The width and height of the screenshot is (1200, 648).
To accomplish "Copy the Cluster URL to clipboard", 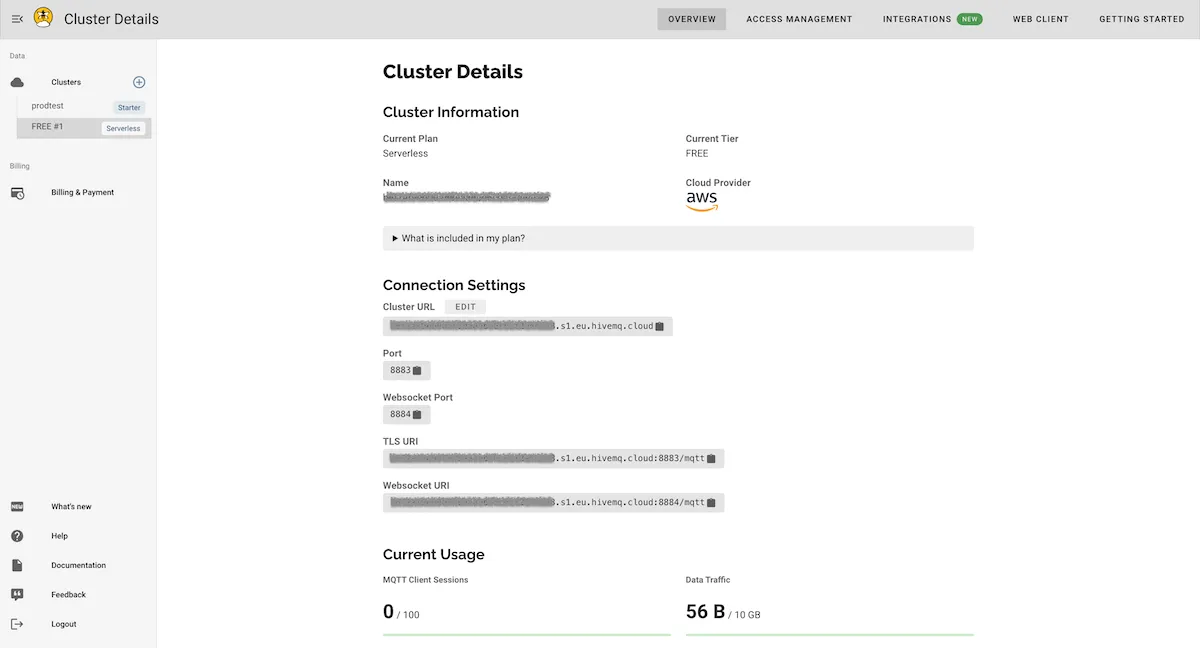I will tap(660, 327).
